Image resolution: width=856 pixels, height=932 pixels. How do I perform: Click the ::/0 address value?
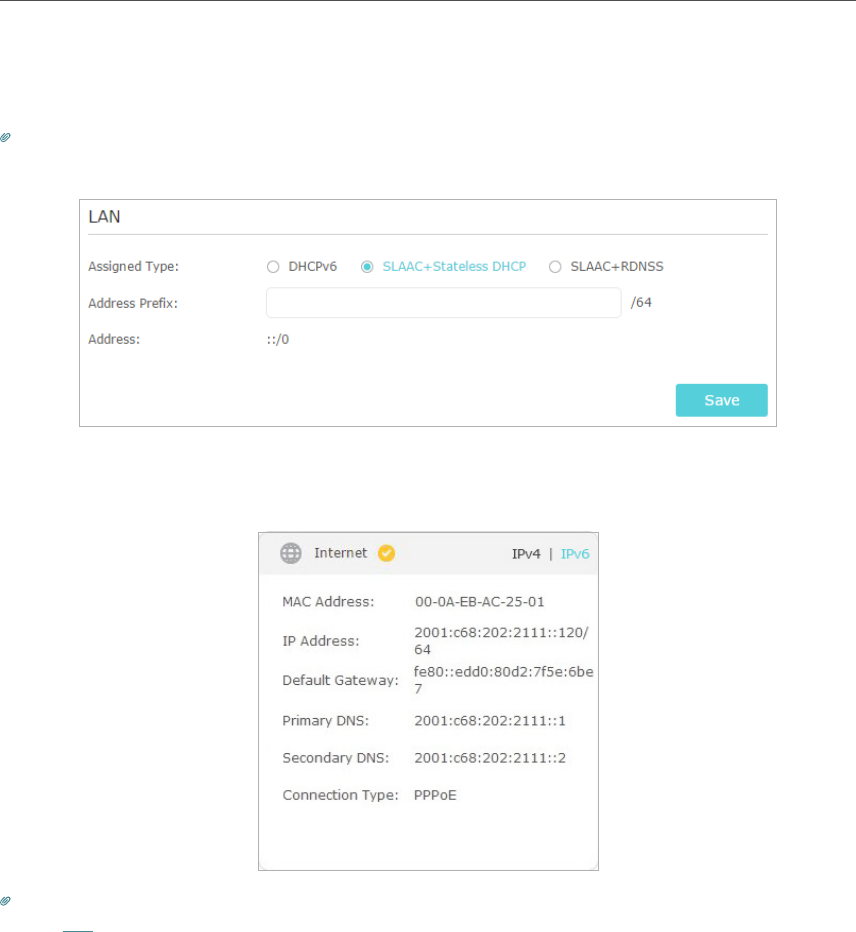tap(278, 339)
